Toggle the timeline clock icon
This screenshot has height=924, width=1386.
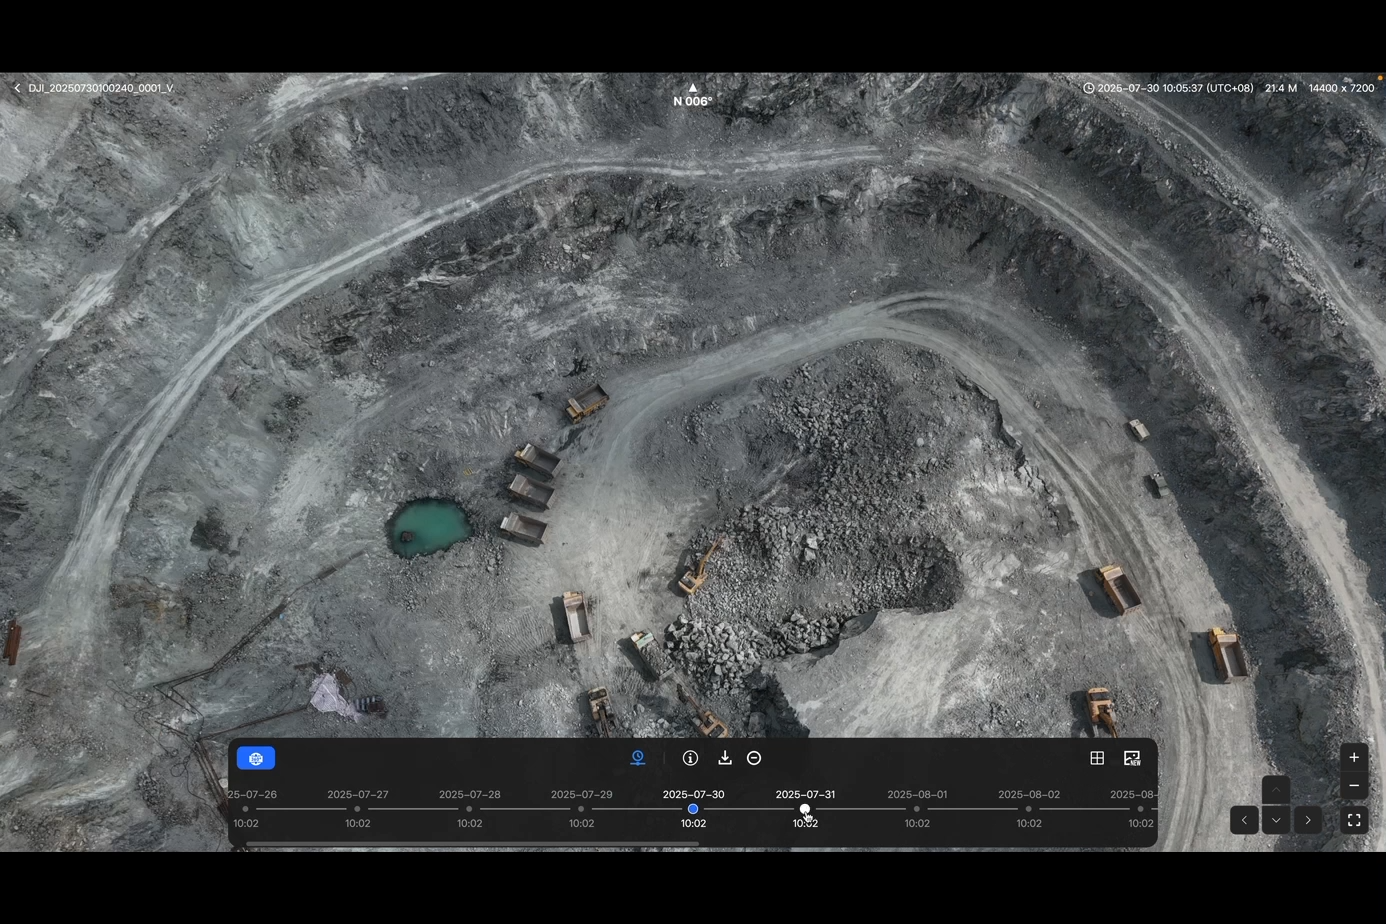[638, 758]
